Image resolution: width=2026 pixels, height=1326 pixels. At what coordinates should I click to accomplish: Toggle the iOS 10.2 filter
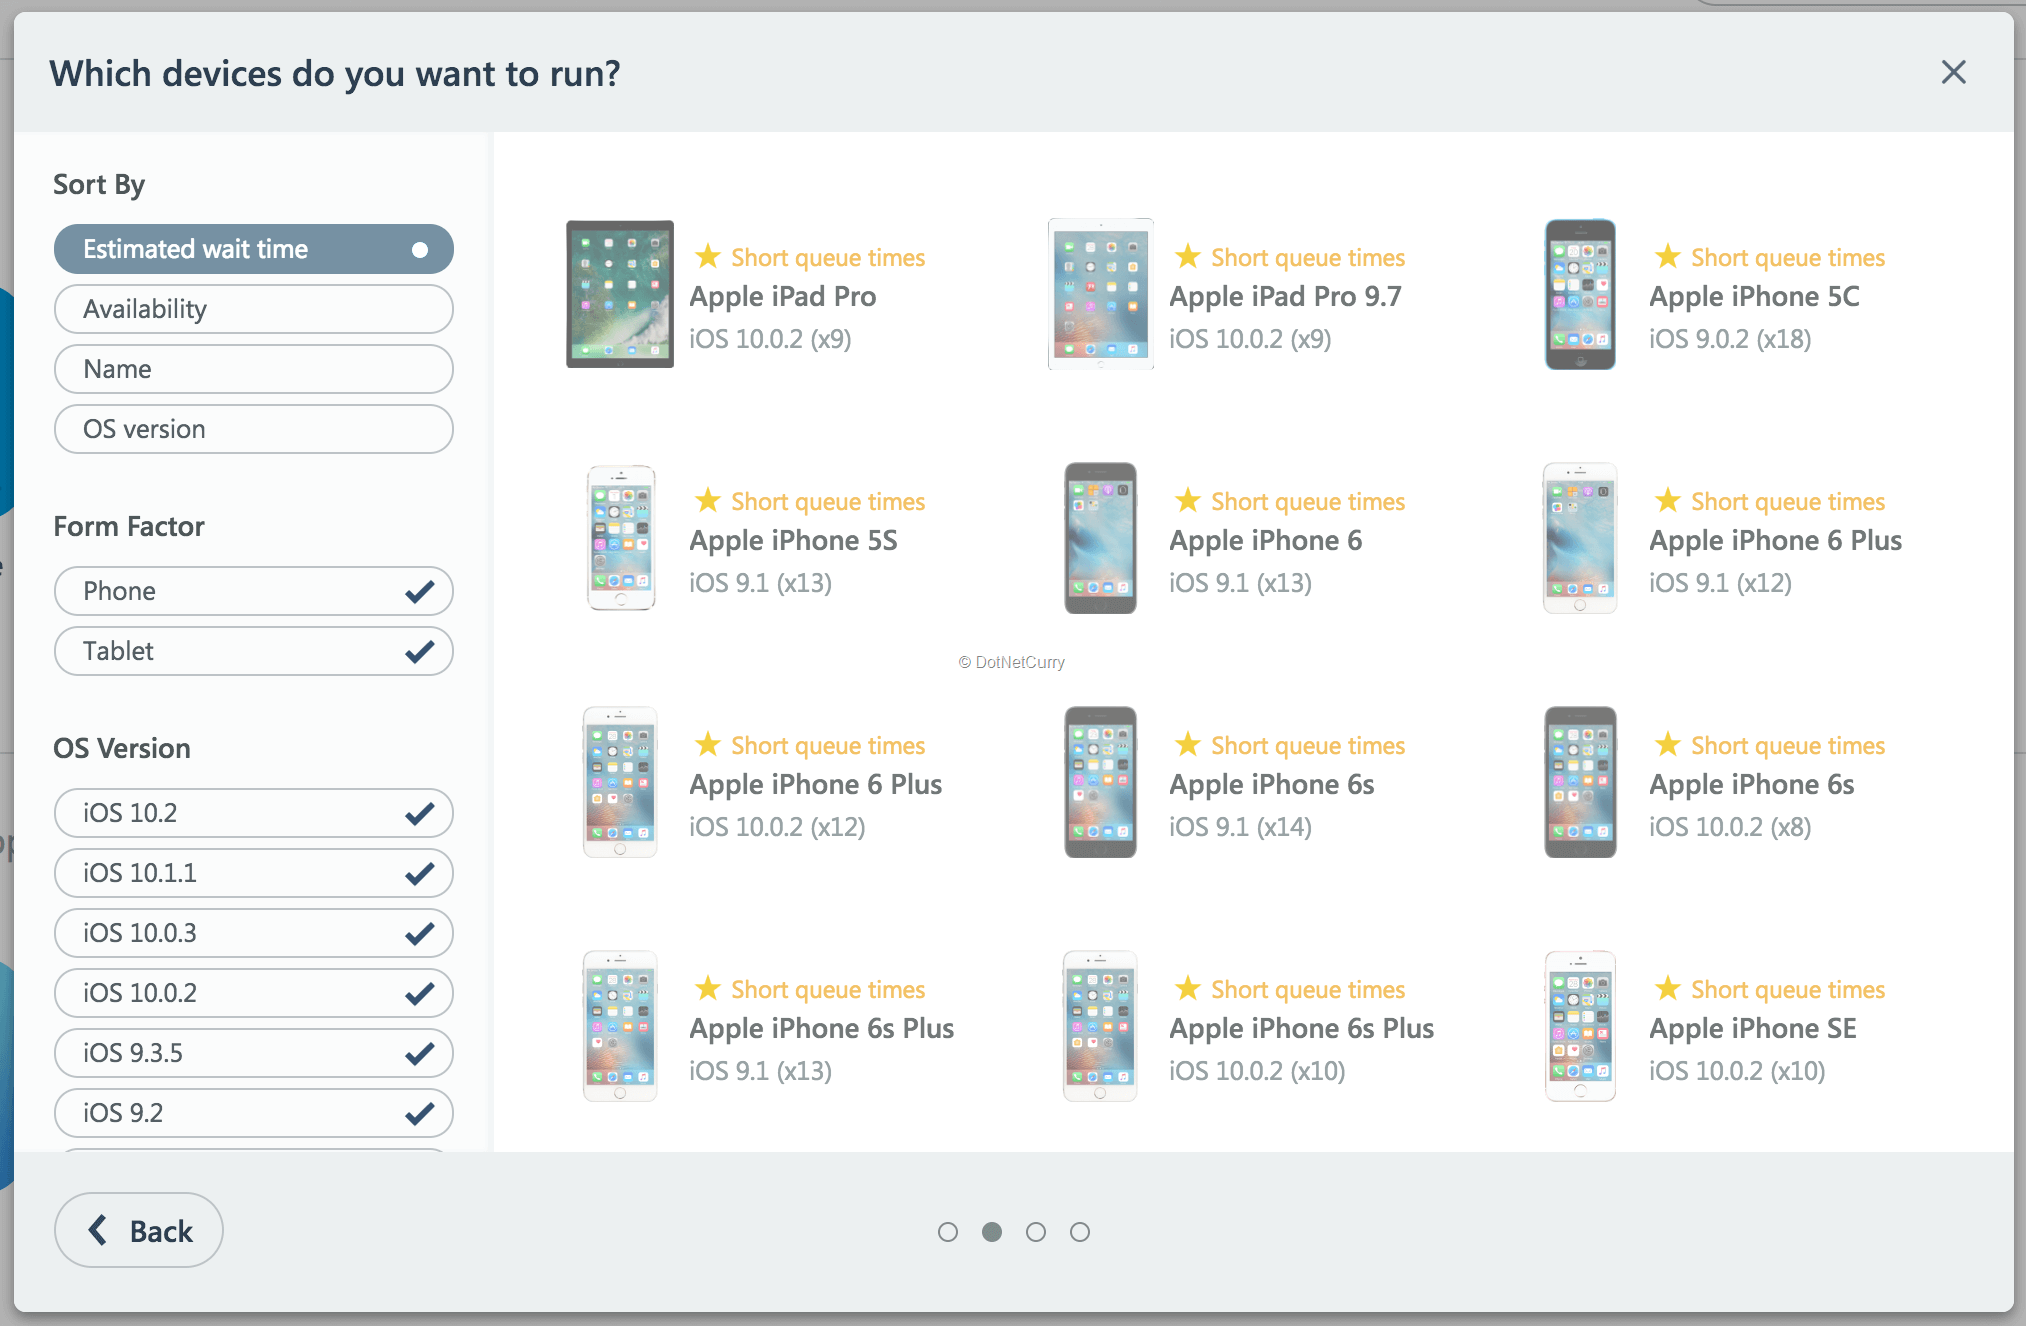pos(254,813)
